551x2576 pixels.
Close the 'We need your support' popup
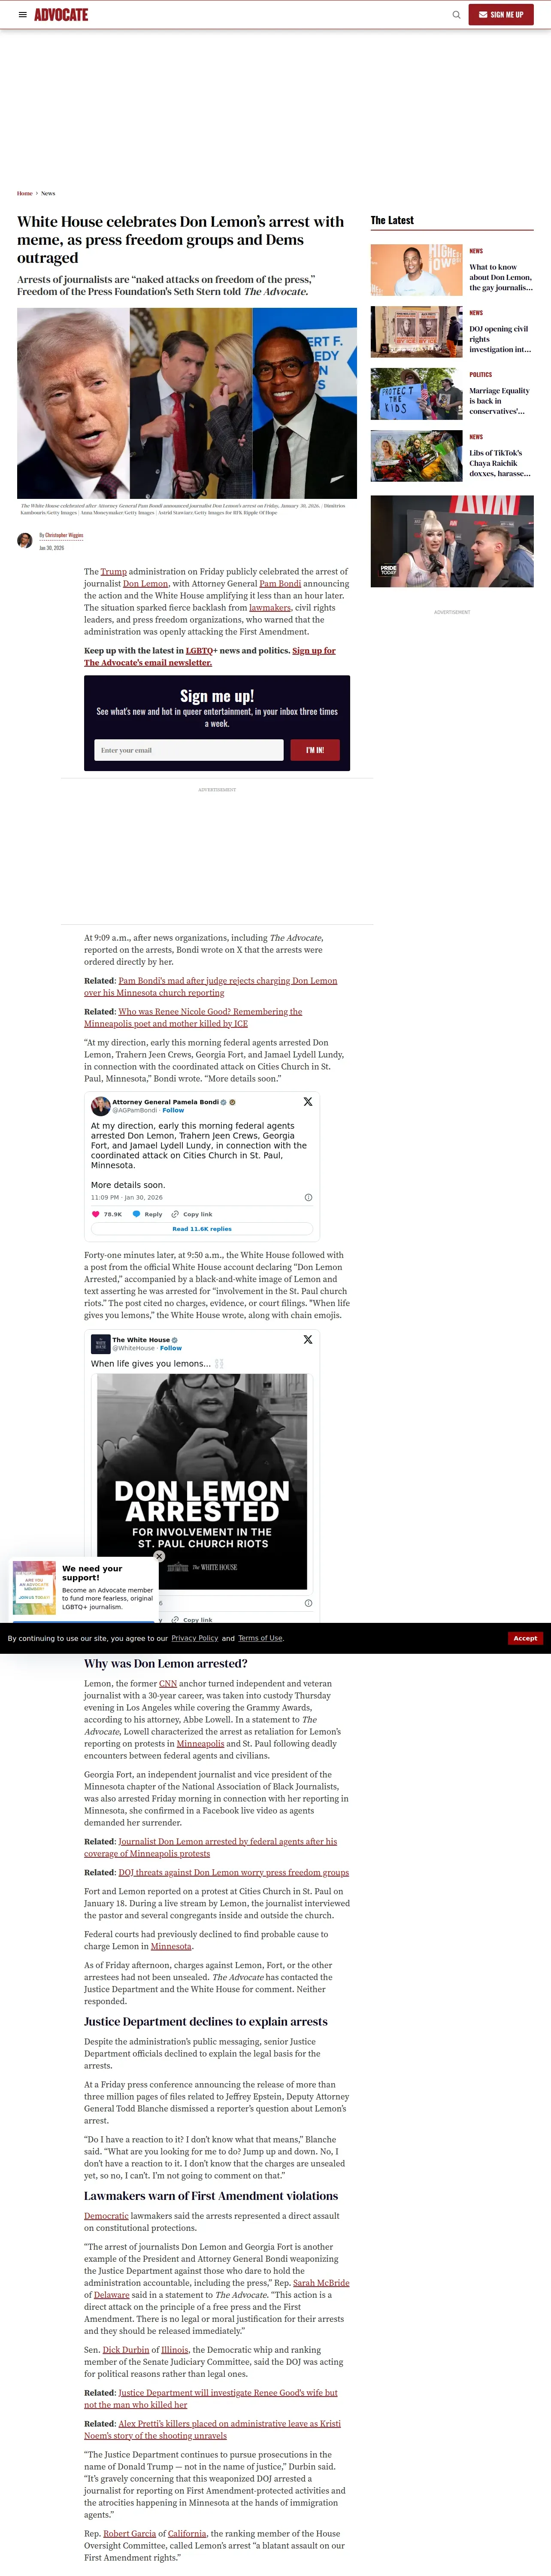pos(159,1556)
